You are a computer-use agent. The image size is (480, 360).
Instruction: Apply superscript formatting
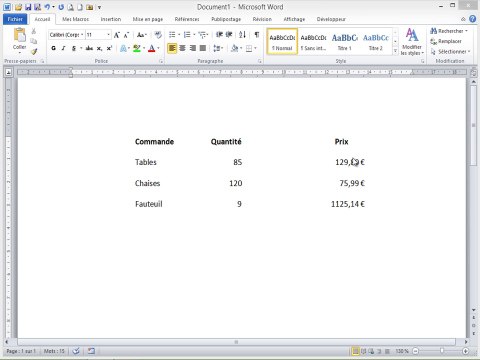pos(109,48)
